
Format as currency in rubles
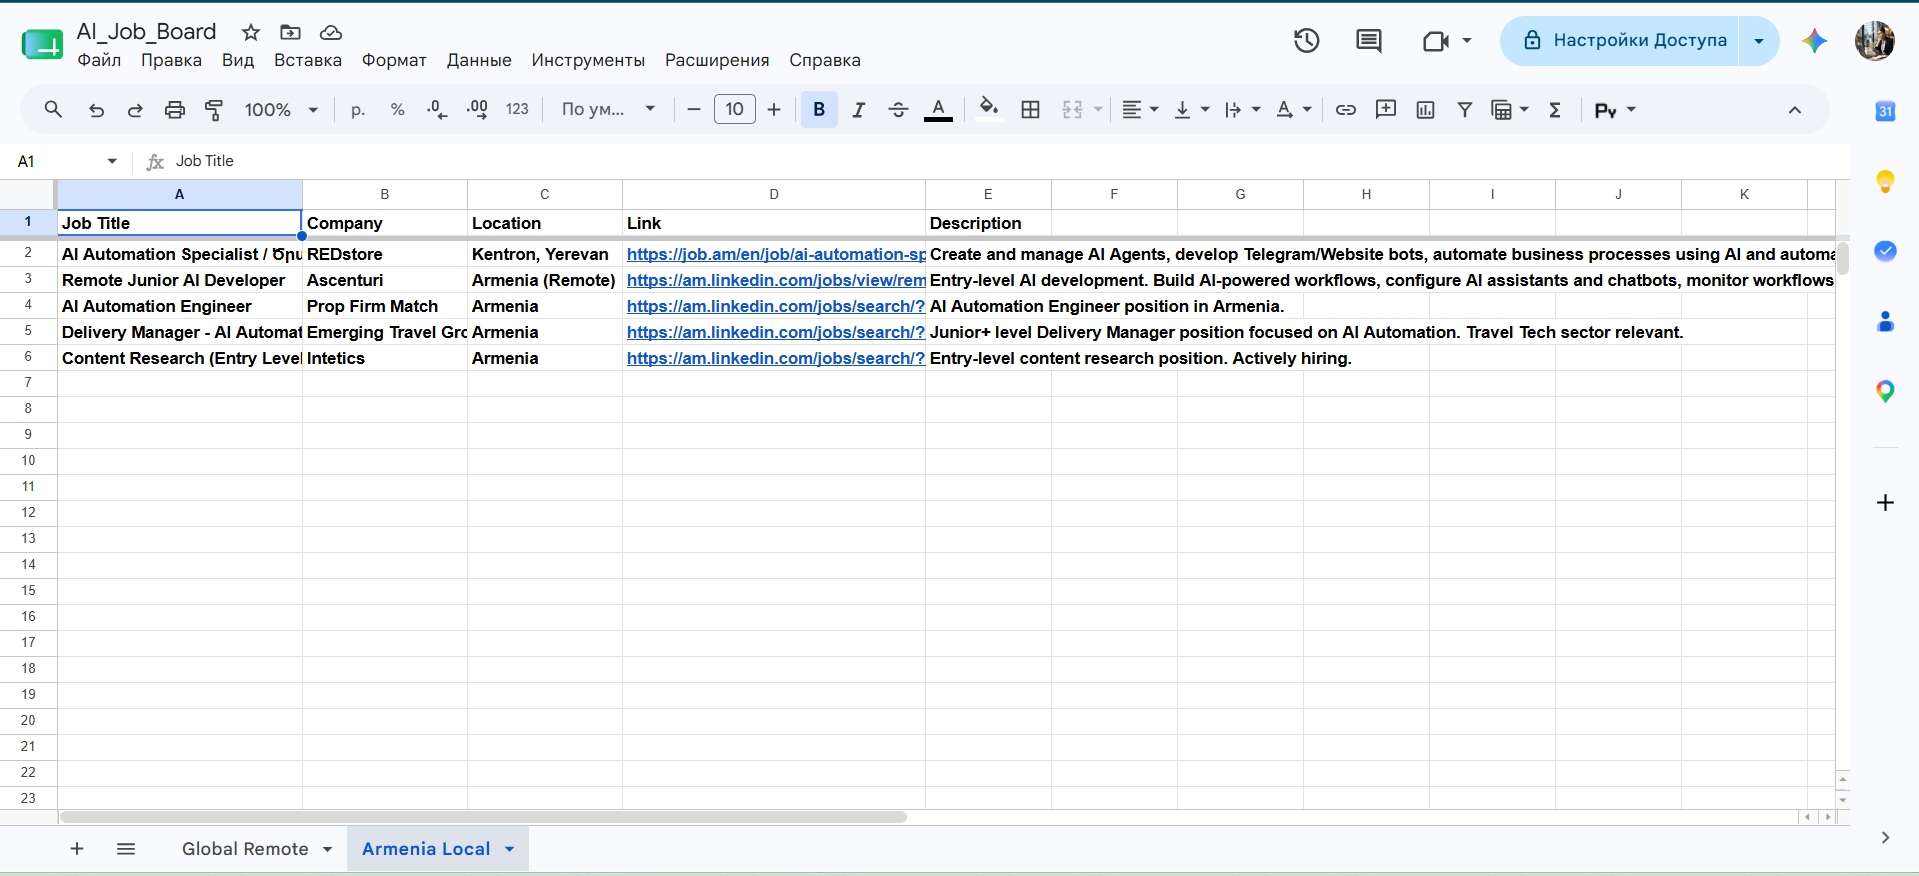pos(358,110)
